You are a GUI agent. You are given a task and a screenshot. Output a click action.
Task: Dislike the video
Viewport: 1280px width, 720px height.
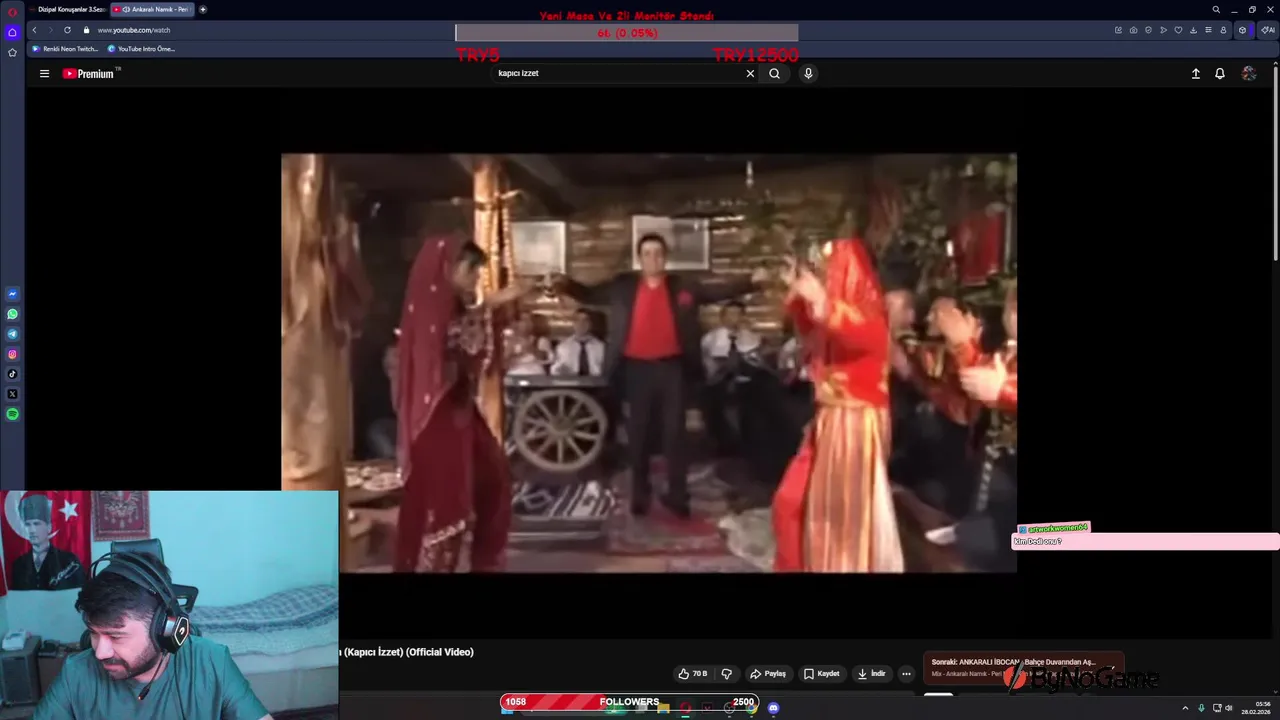click(727, 673)
